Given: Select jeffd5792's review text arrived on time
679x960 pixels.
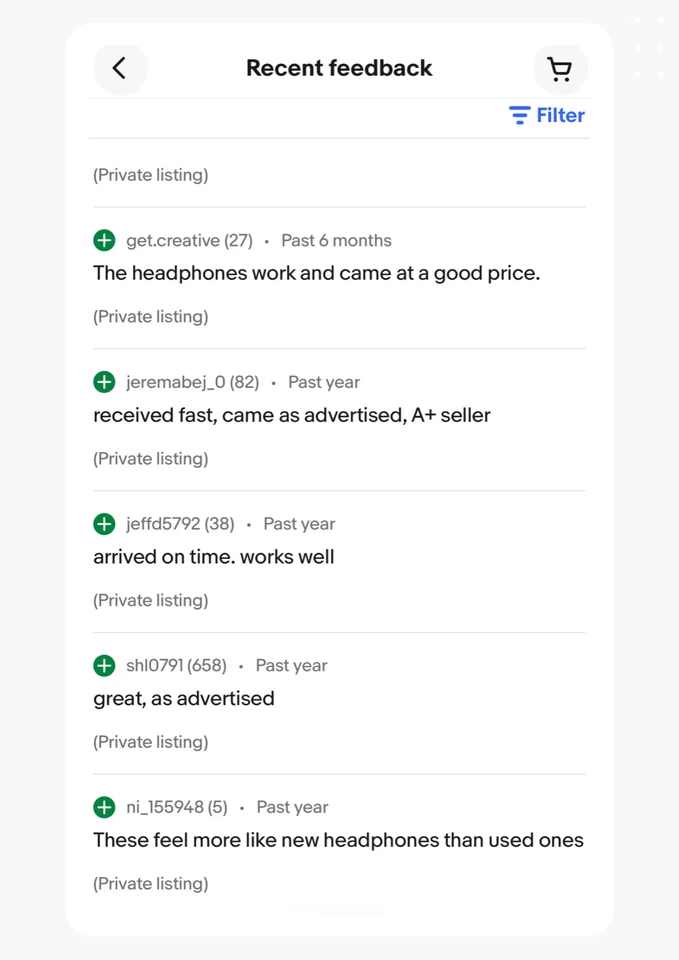Looking at the screenshot, I should click(x=213, y=557).
